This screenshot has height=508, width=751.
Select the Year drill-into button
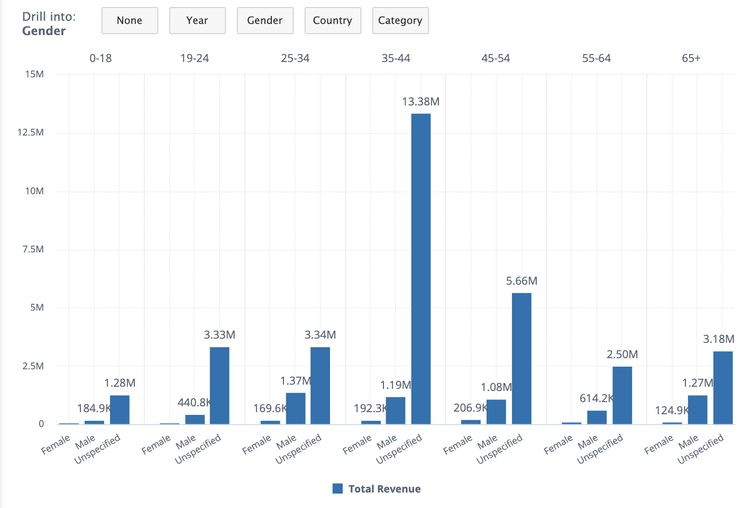pos(197,20)
